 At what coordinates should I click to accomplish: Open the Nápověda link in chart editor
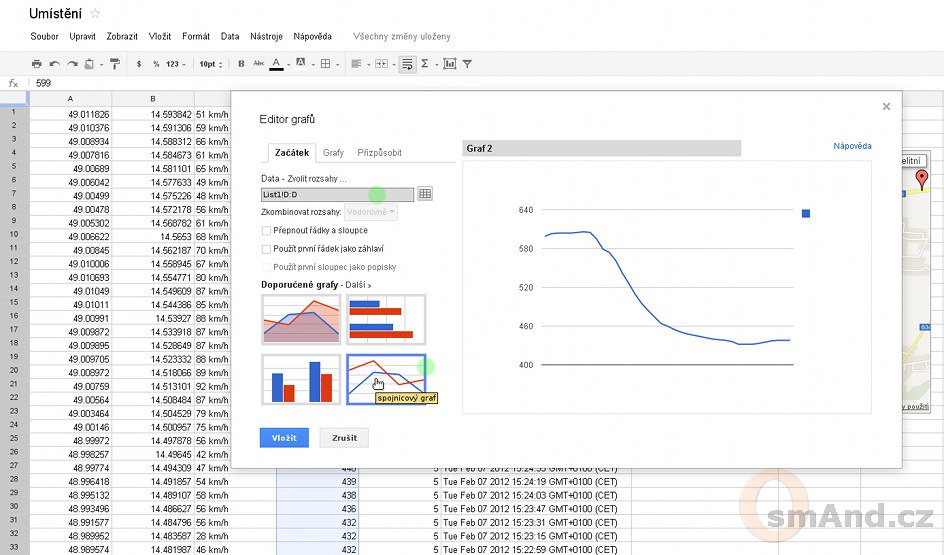[852, 146]
